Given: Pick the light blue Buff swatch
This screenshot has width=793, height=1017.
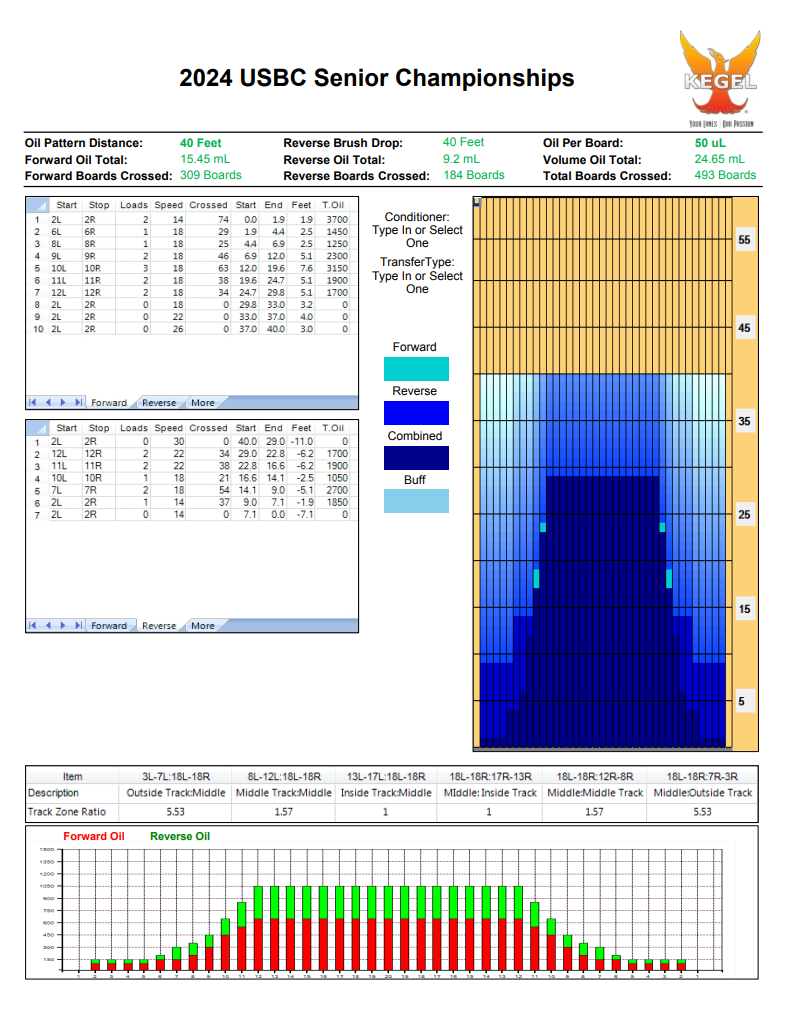Looking at the screenshot, I should tap(417, 501).
